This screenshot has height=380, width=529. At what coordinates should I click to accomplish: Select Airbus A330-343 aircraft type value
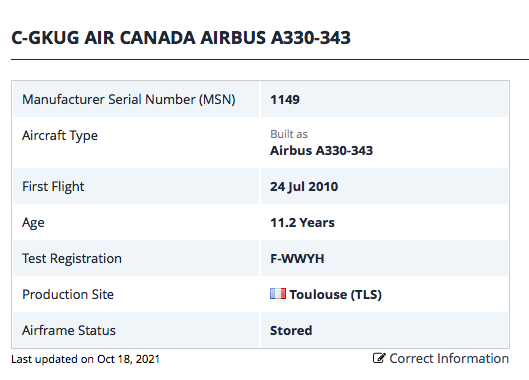[x=321, y=151]
